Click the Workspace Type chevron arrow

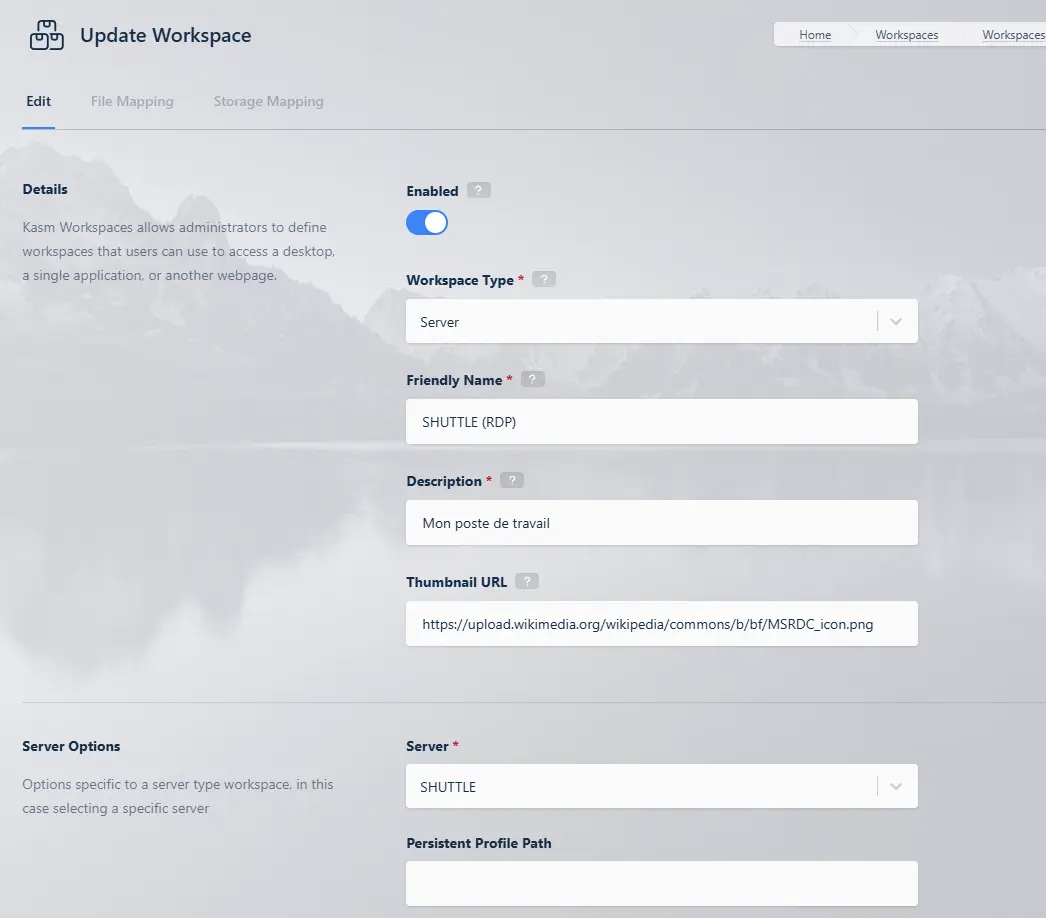896,322
